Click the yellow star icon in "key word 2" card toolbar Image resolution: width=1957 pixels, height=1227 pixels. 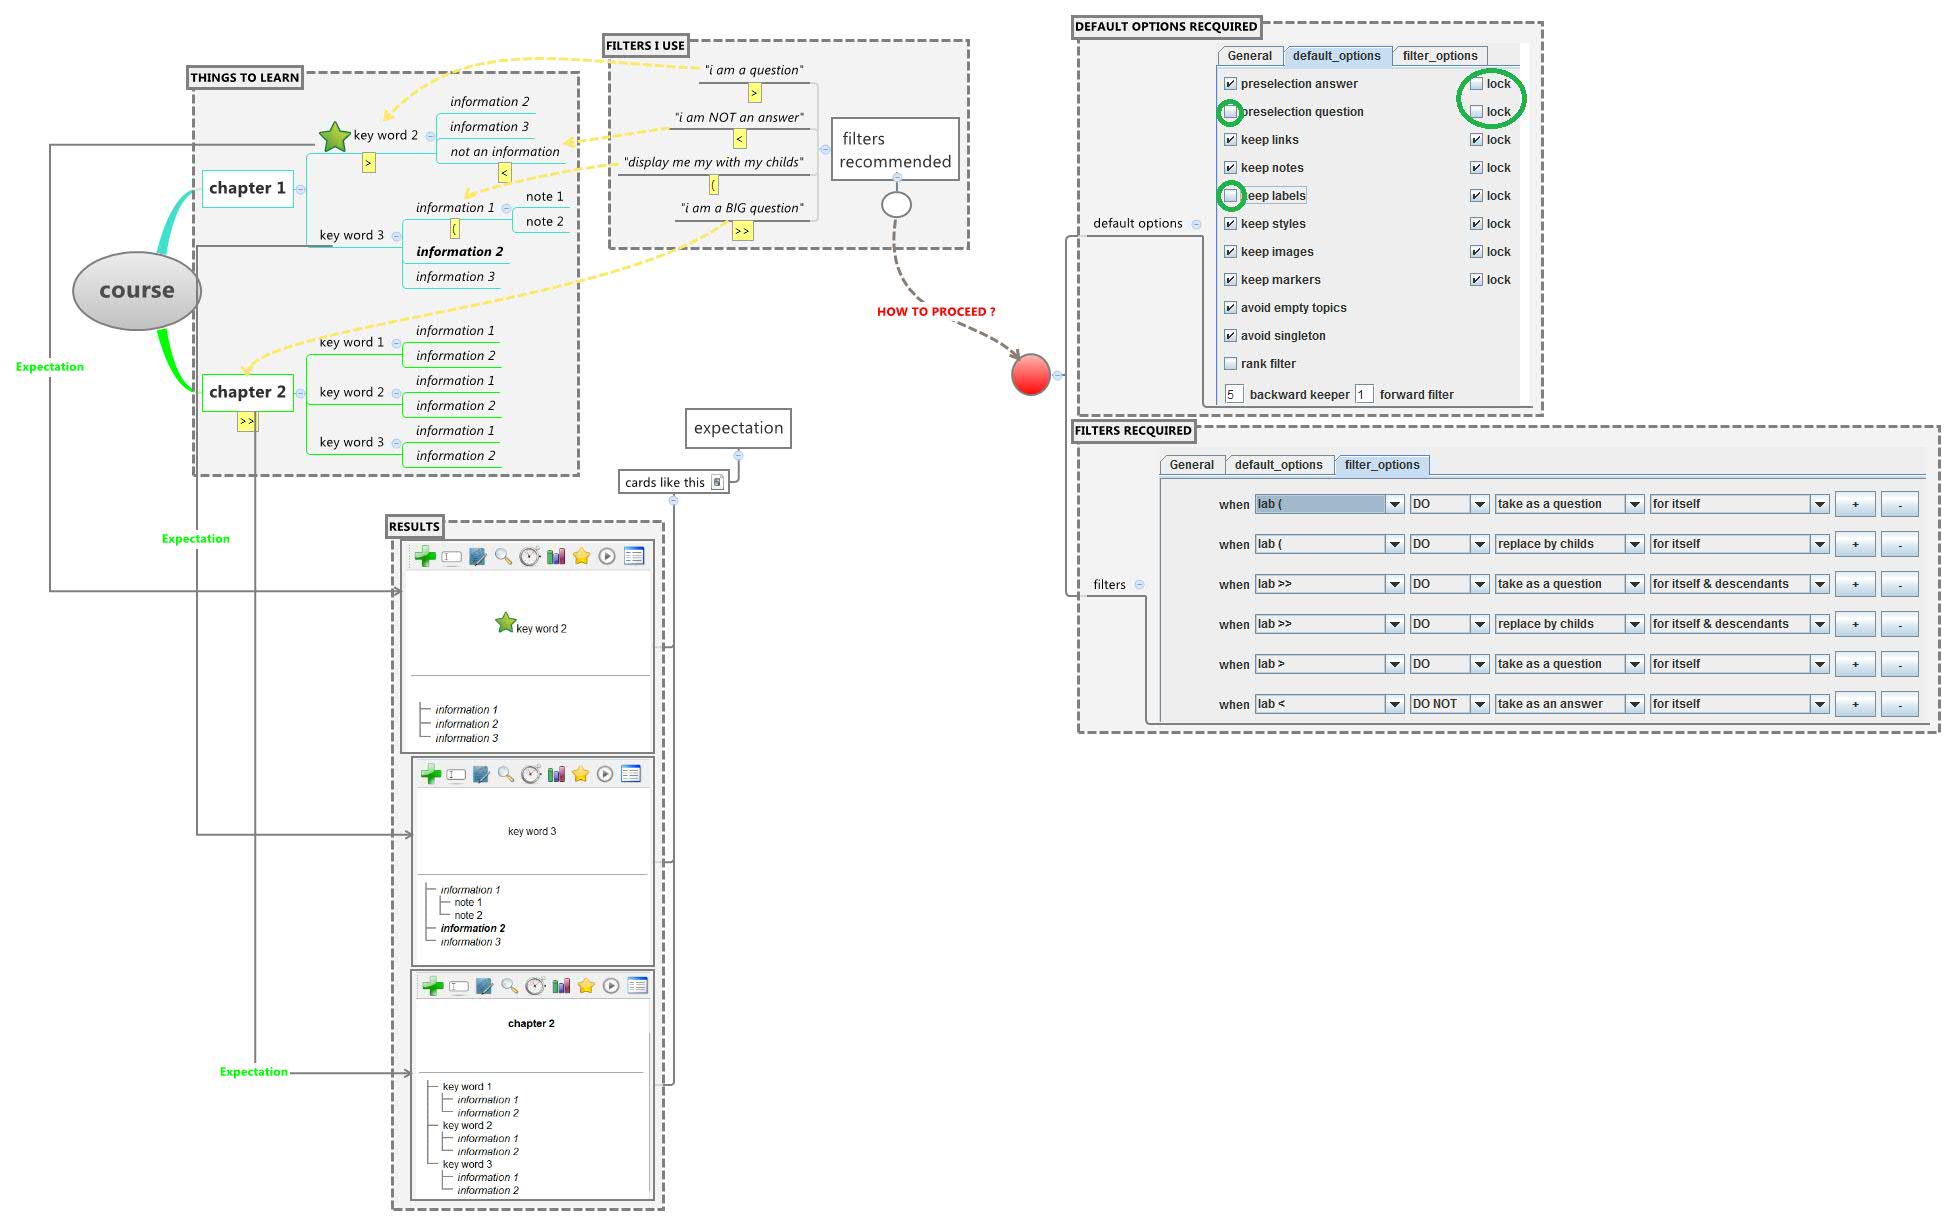(581, 556)
